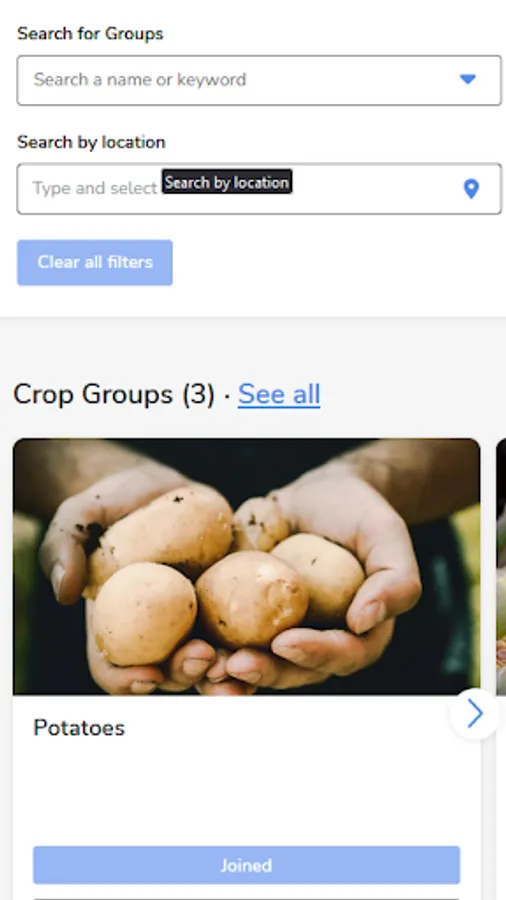Select the Potatoes group title
The image size is (506, 900).
[x=79, y=728]
